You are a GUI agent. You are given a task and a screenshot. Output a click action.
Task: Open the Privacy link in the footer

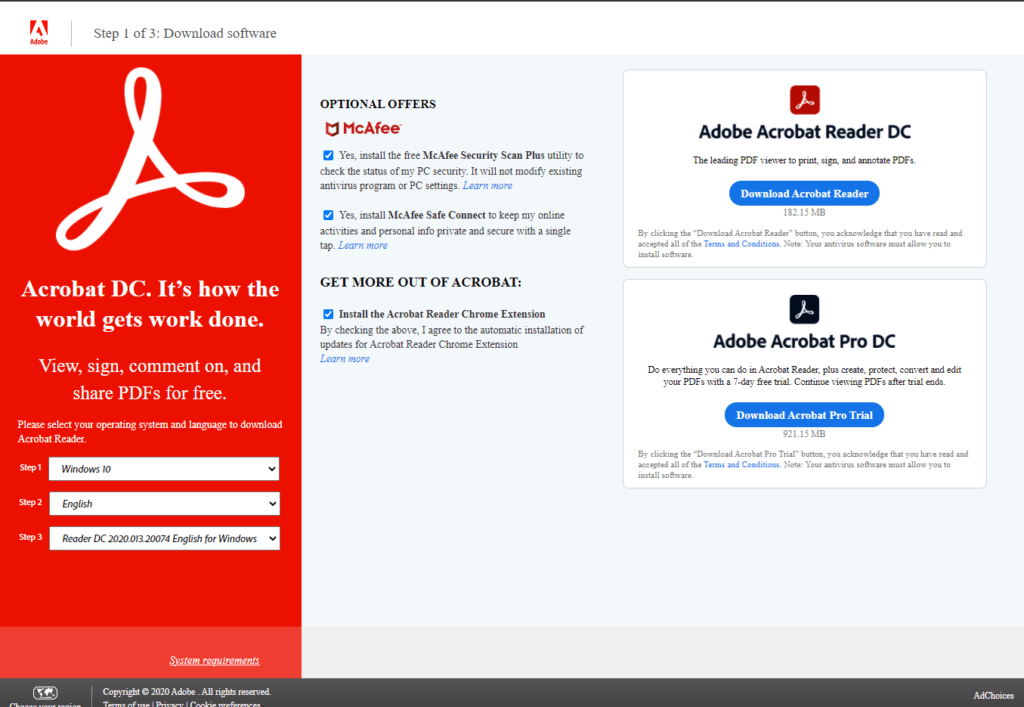pos(169,704)
